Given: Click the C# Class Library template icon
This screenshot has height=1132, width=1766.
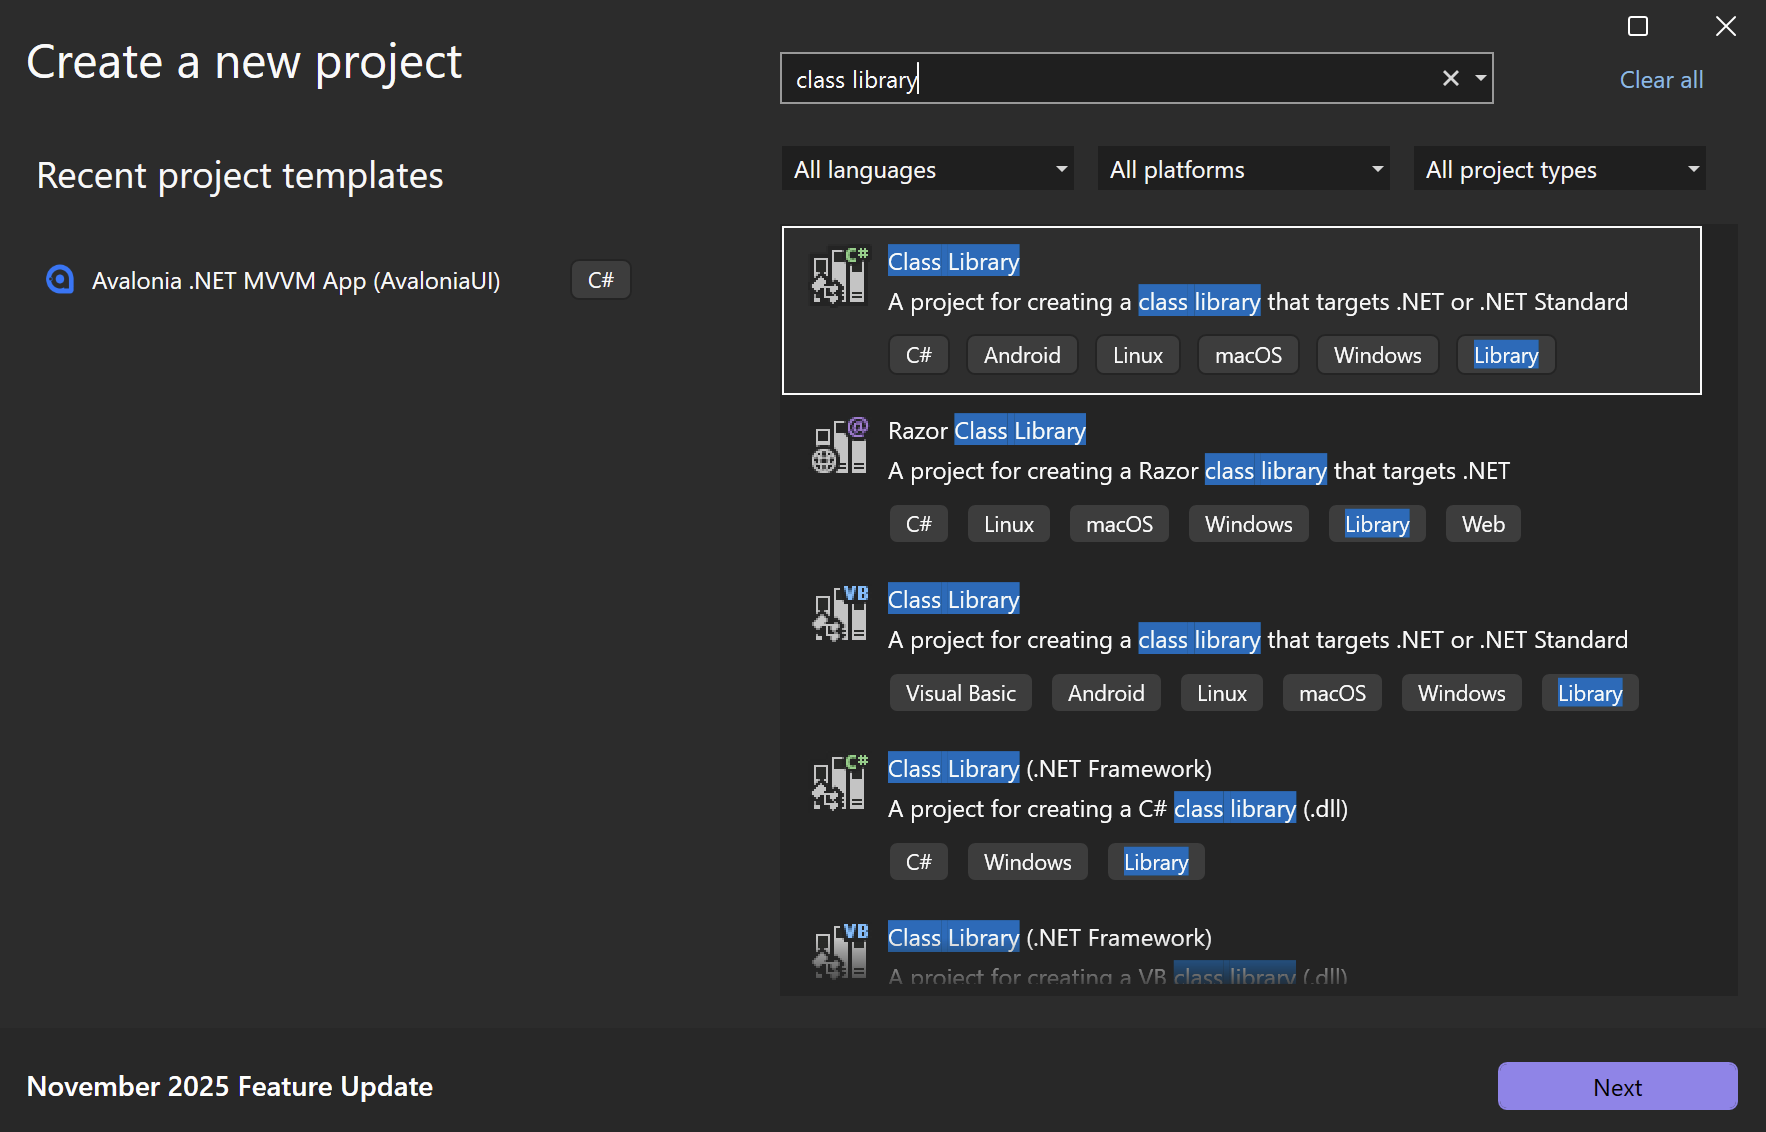Looking at the screenshot, I should [x=839, y=277].
